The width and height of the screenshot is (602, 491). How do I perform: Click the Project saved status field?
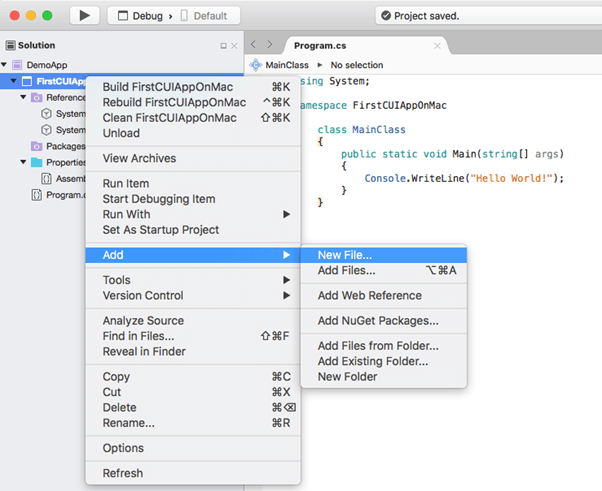488,16
